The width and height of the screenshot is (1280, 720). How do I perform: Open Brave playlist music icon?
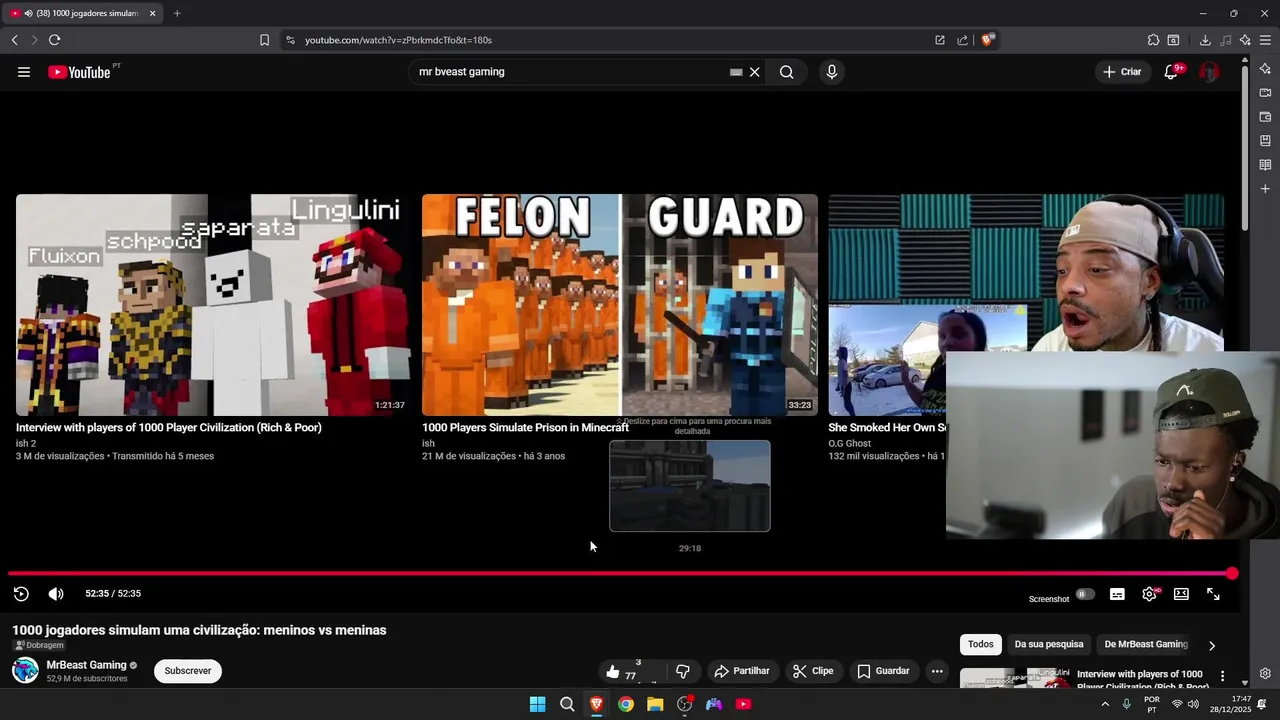point(1226,40)
